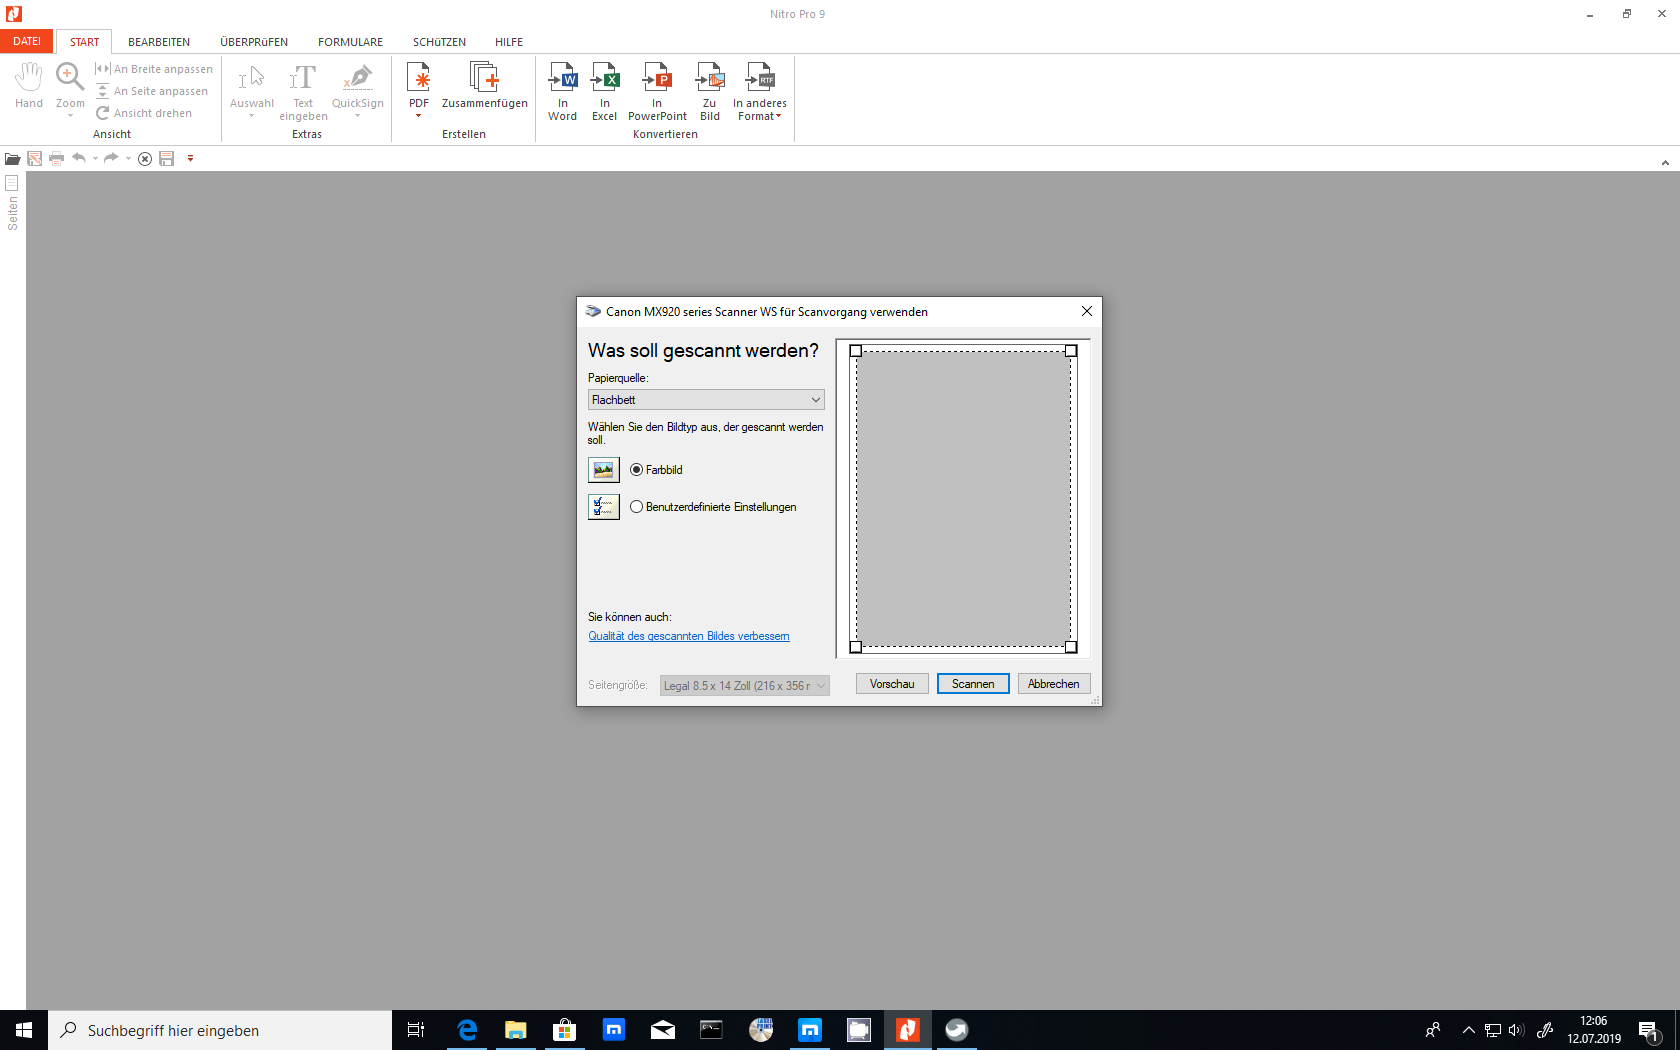The width and height of the screenshot is (1680, 1050).
Task: Click the Farbbild picture icon
Action: (604, 470)
